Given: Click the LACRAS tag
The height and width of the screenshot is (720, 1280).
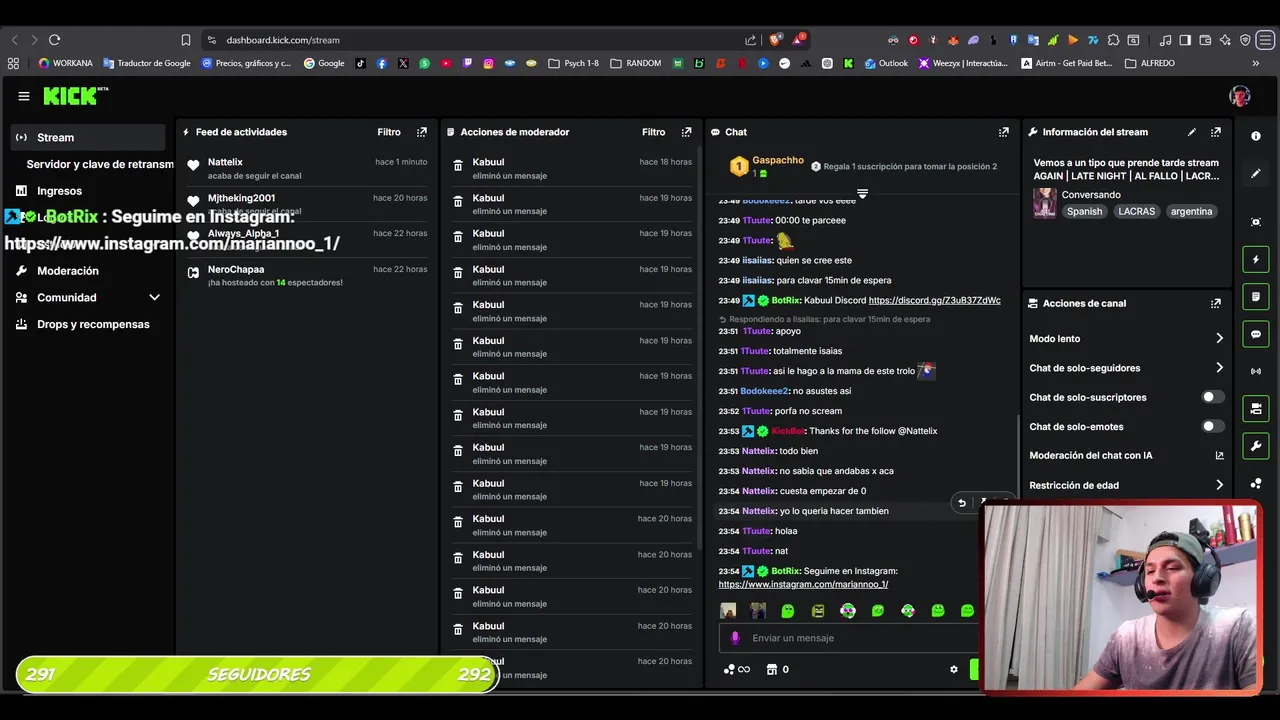Looking at the screenshot, I should [x=1137, y=212].
